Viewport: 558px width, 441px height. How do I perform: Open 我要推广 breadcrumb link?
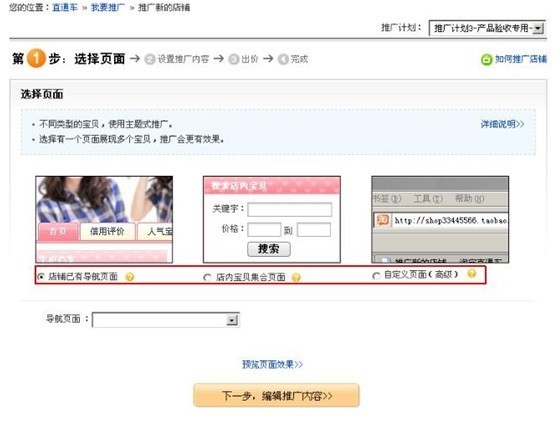(108, 7)
